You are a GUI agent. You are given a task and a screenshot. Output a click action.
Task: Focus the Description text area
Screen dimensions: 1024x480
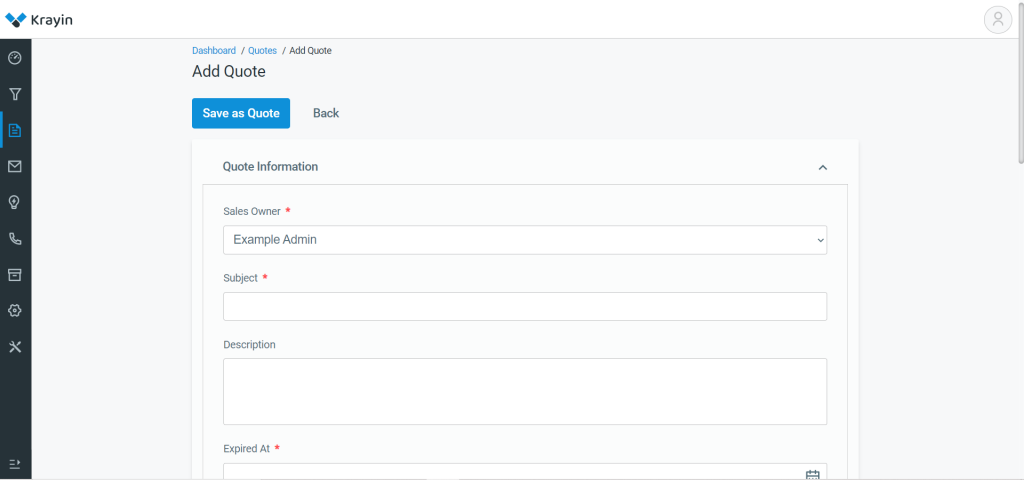point(525,391)
